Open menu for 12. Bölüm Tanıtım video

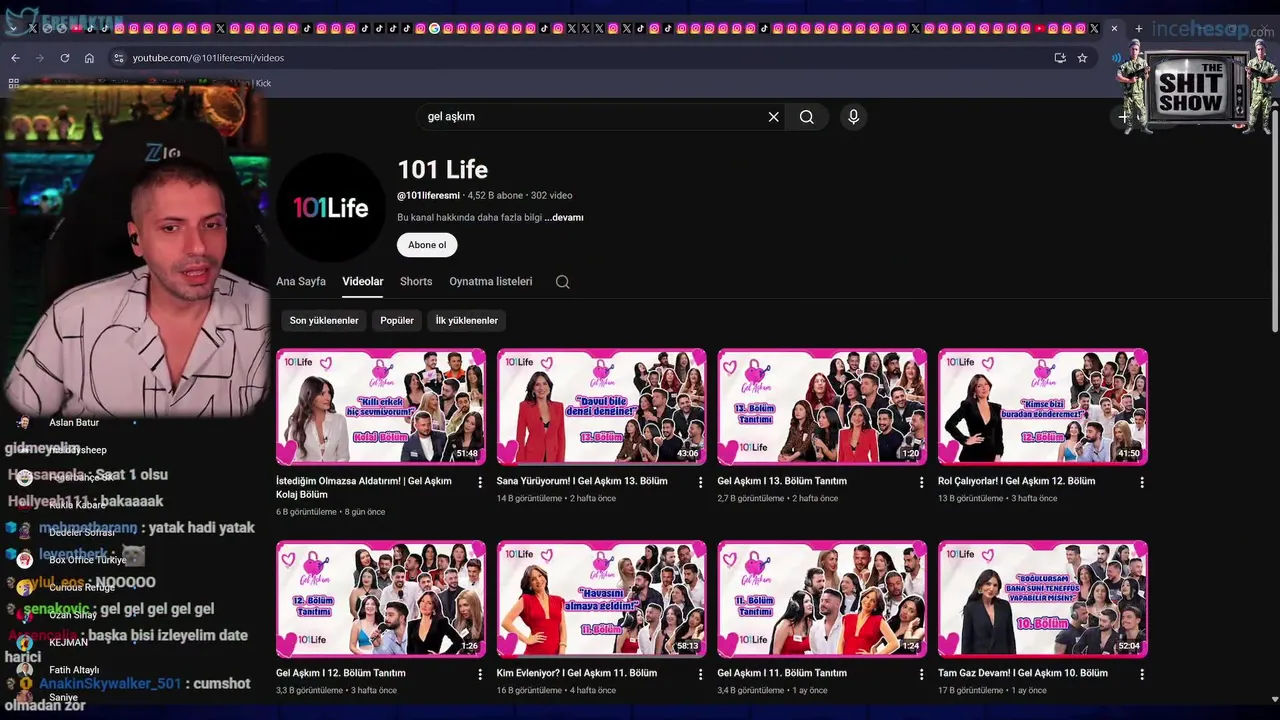coord(480,675)
